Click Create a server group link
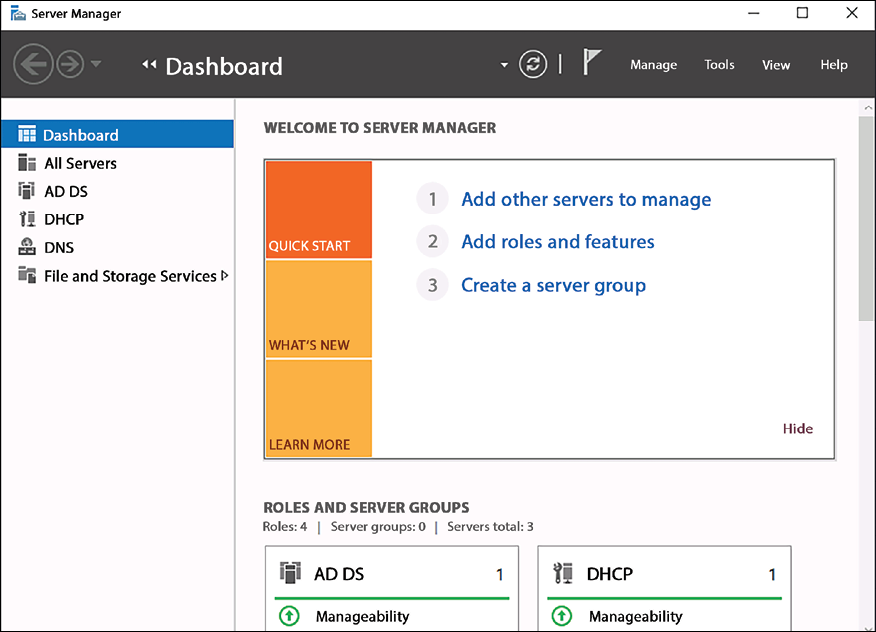The width and height of the screenshot is (876, 632). pyautogui.click(x=553, y=286)
